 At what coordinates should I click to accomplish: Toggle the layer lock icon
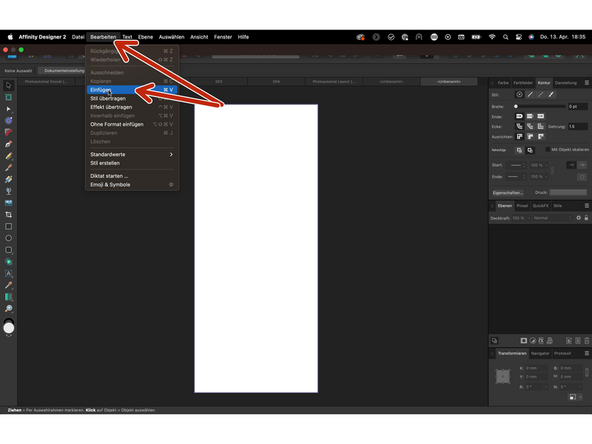(586, 218)
